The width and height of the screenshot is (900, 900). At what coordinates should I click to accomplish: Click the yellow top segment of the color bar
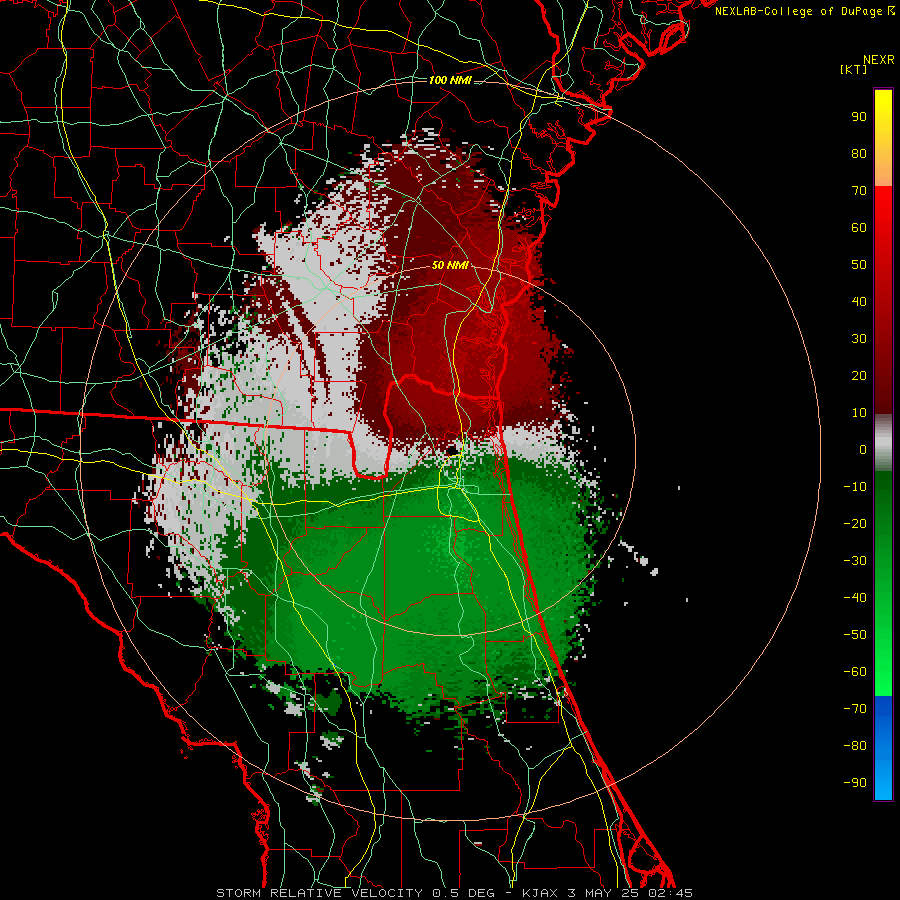click(x=883, y=138)
